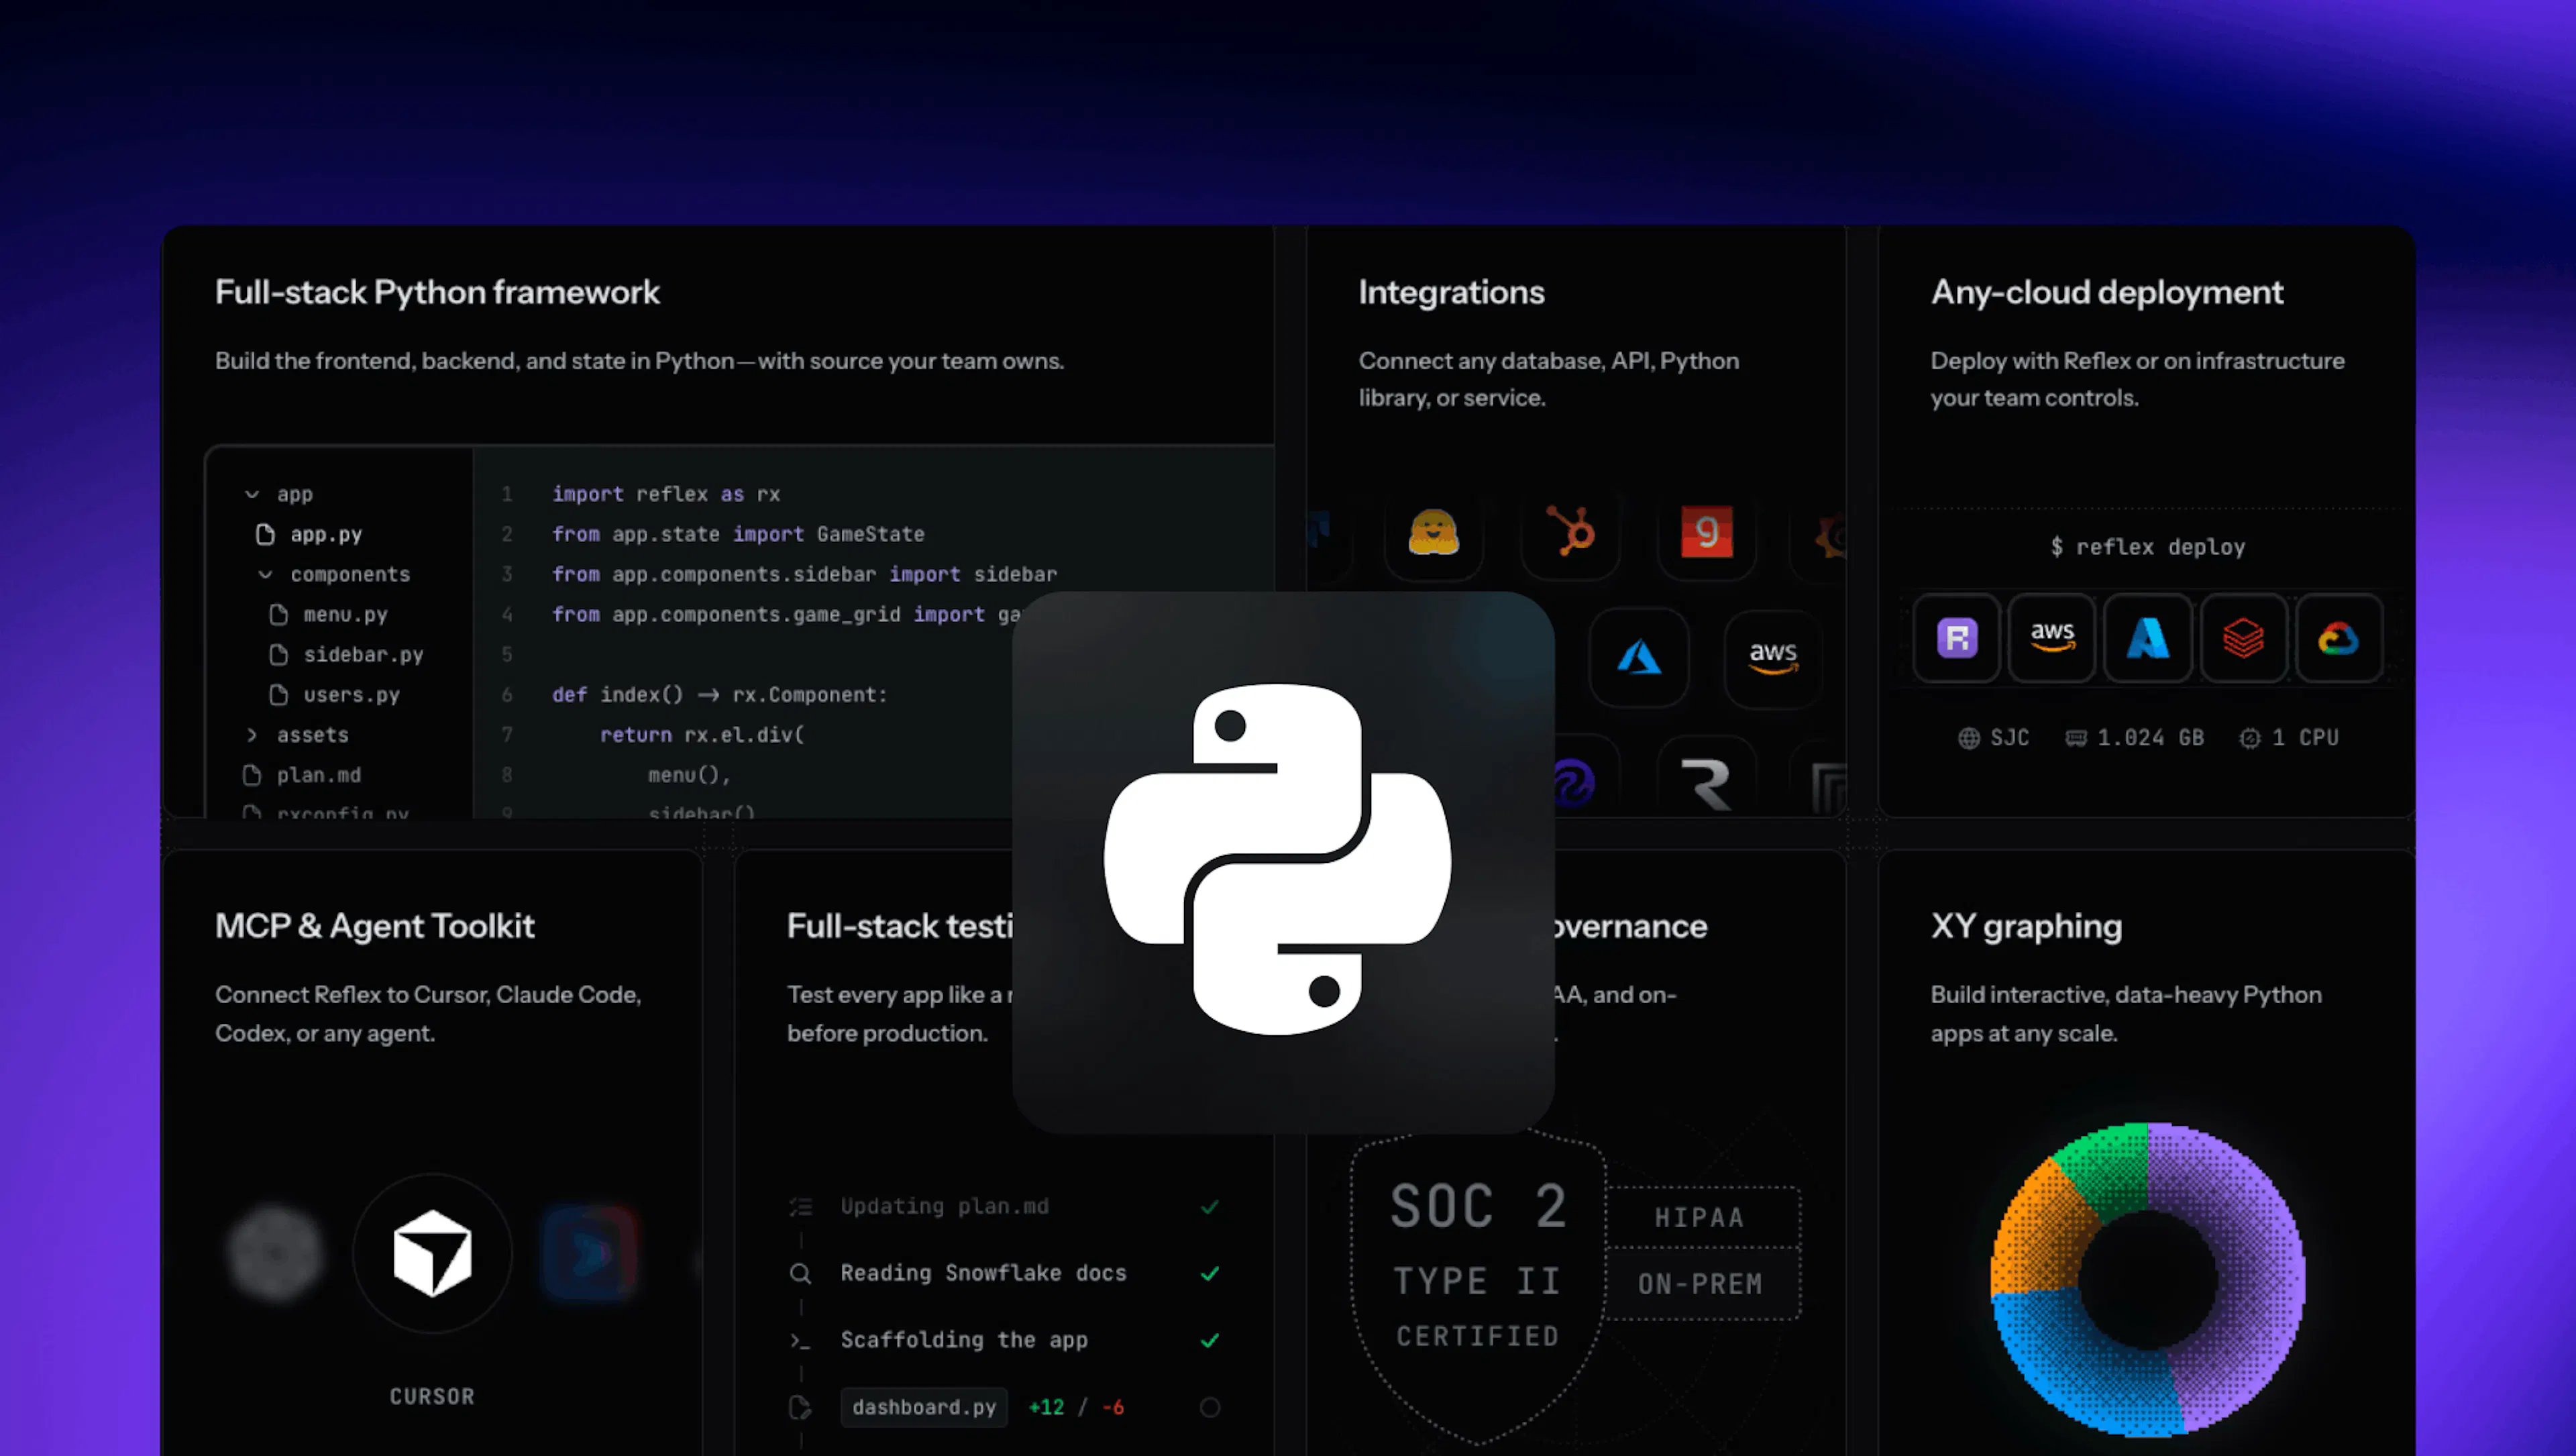Click the red 9 integration icon
The width and height of the screenshot is (2576, 1456).
[1706, 533]
